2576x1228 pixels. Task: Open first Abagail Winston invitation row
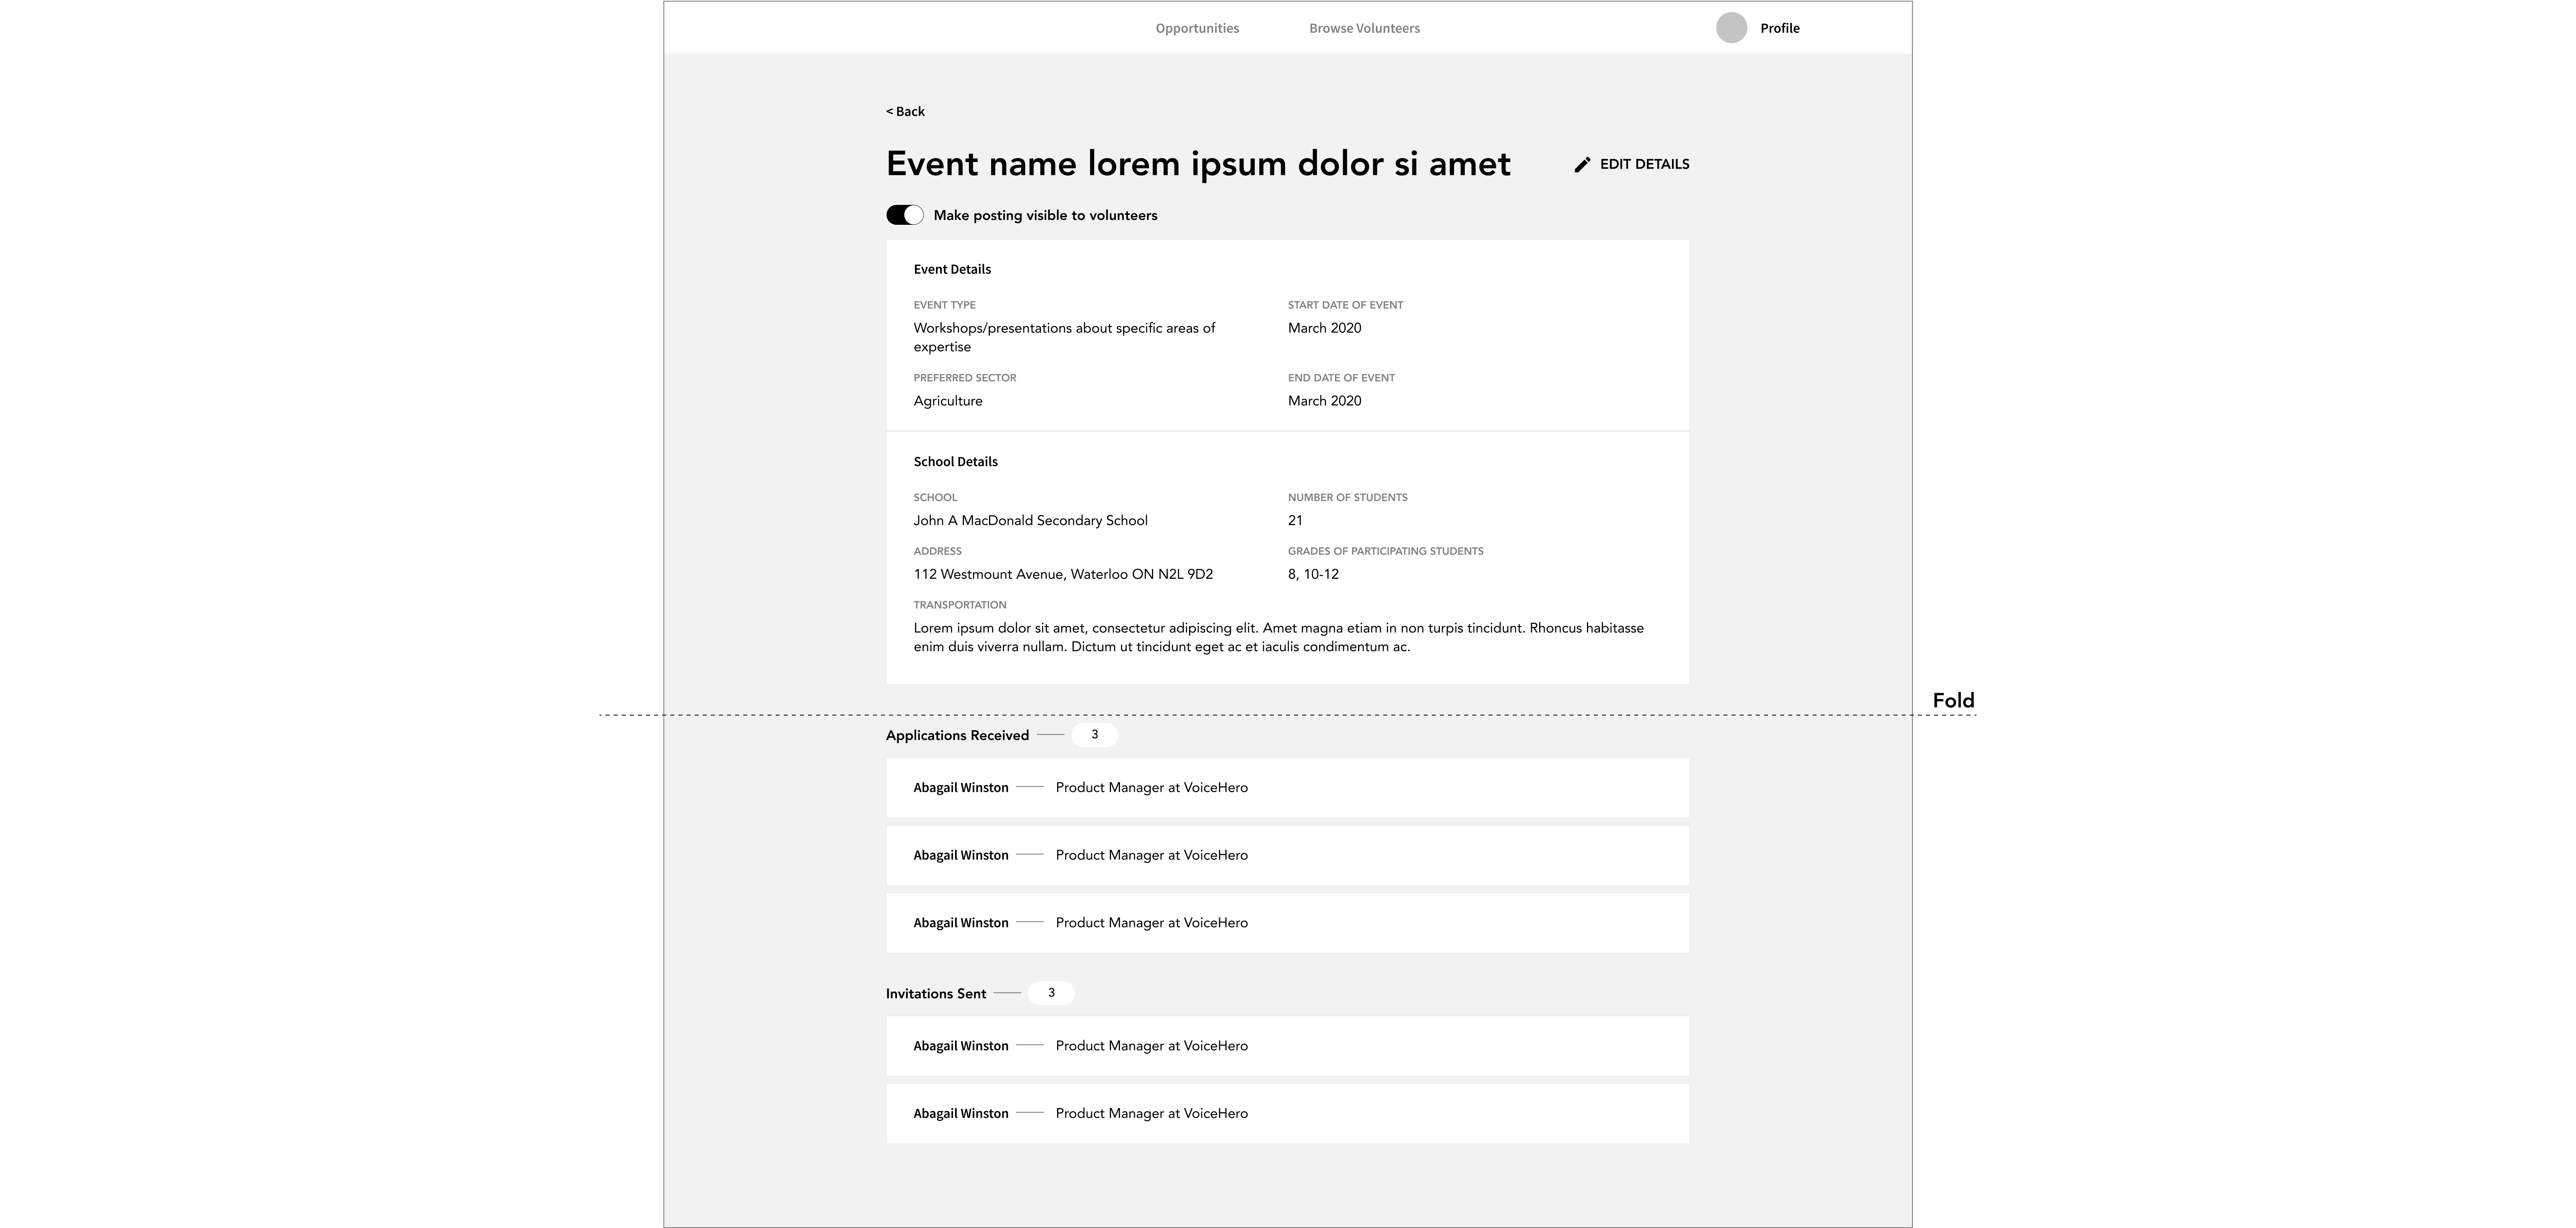tap(1287, 1046)
